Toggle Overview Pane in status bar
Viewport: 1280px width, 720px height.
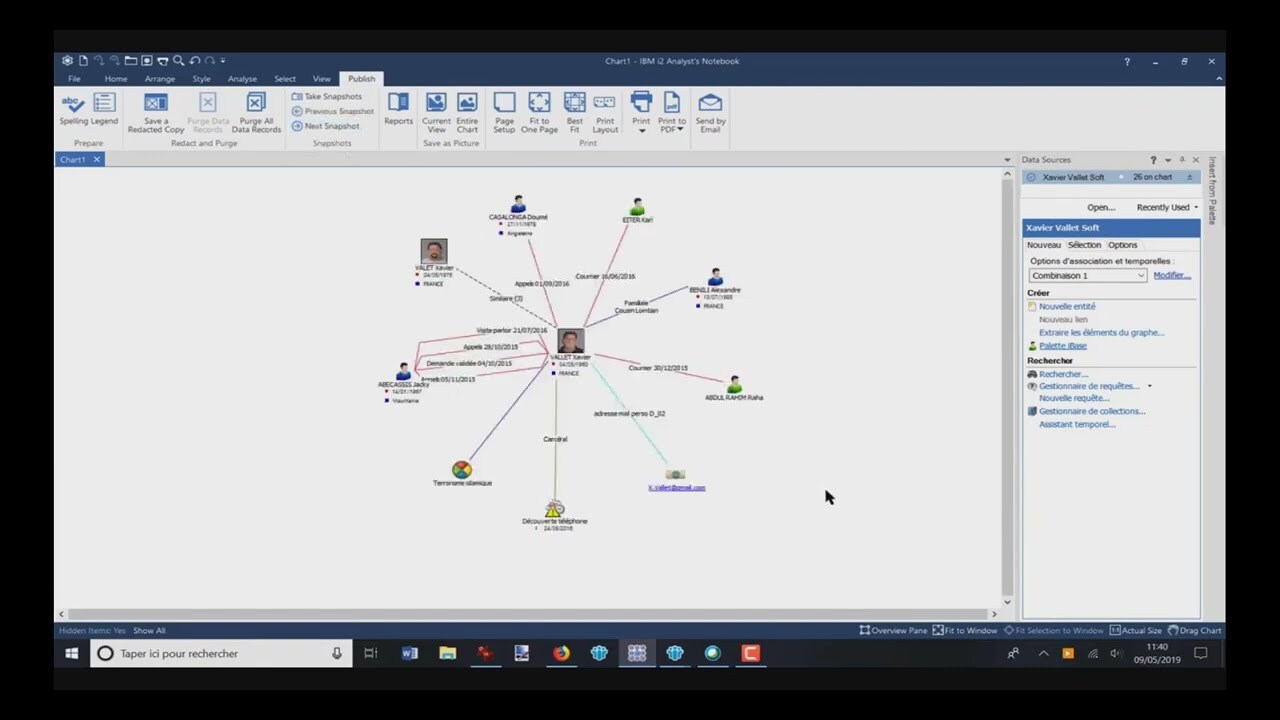[x=894, y=631]
